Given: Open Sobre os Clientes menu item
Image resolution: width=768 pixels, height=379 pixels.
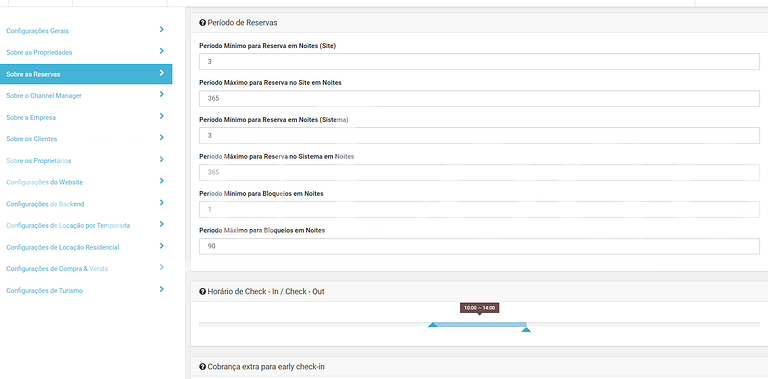Looking at the screenshot, I should click(86, 139).
